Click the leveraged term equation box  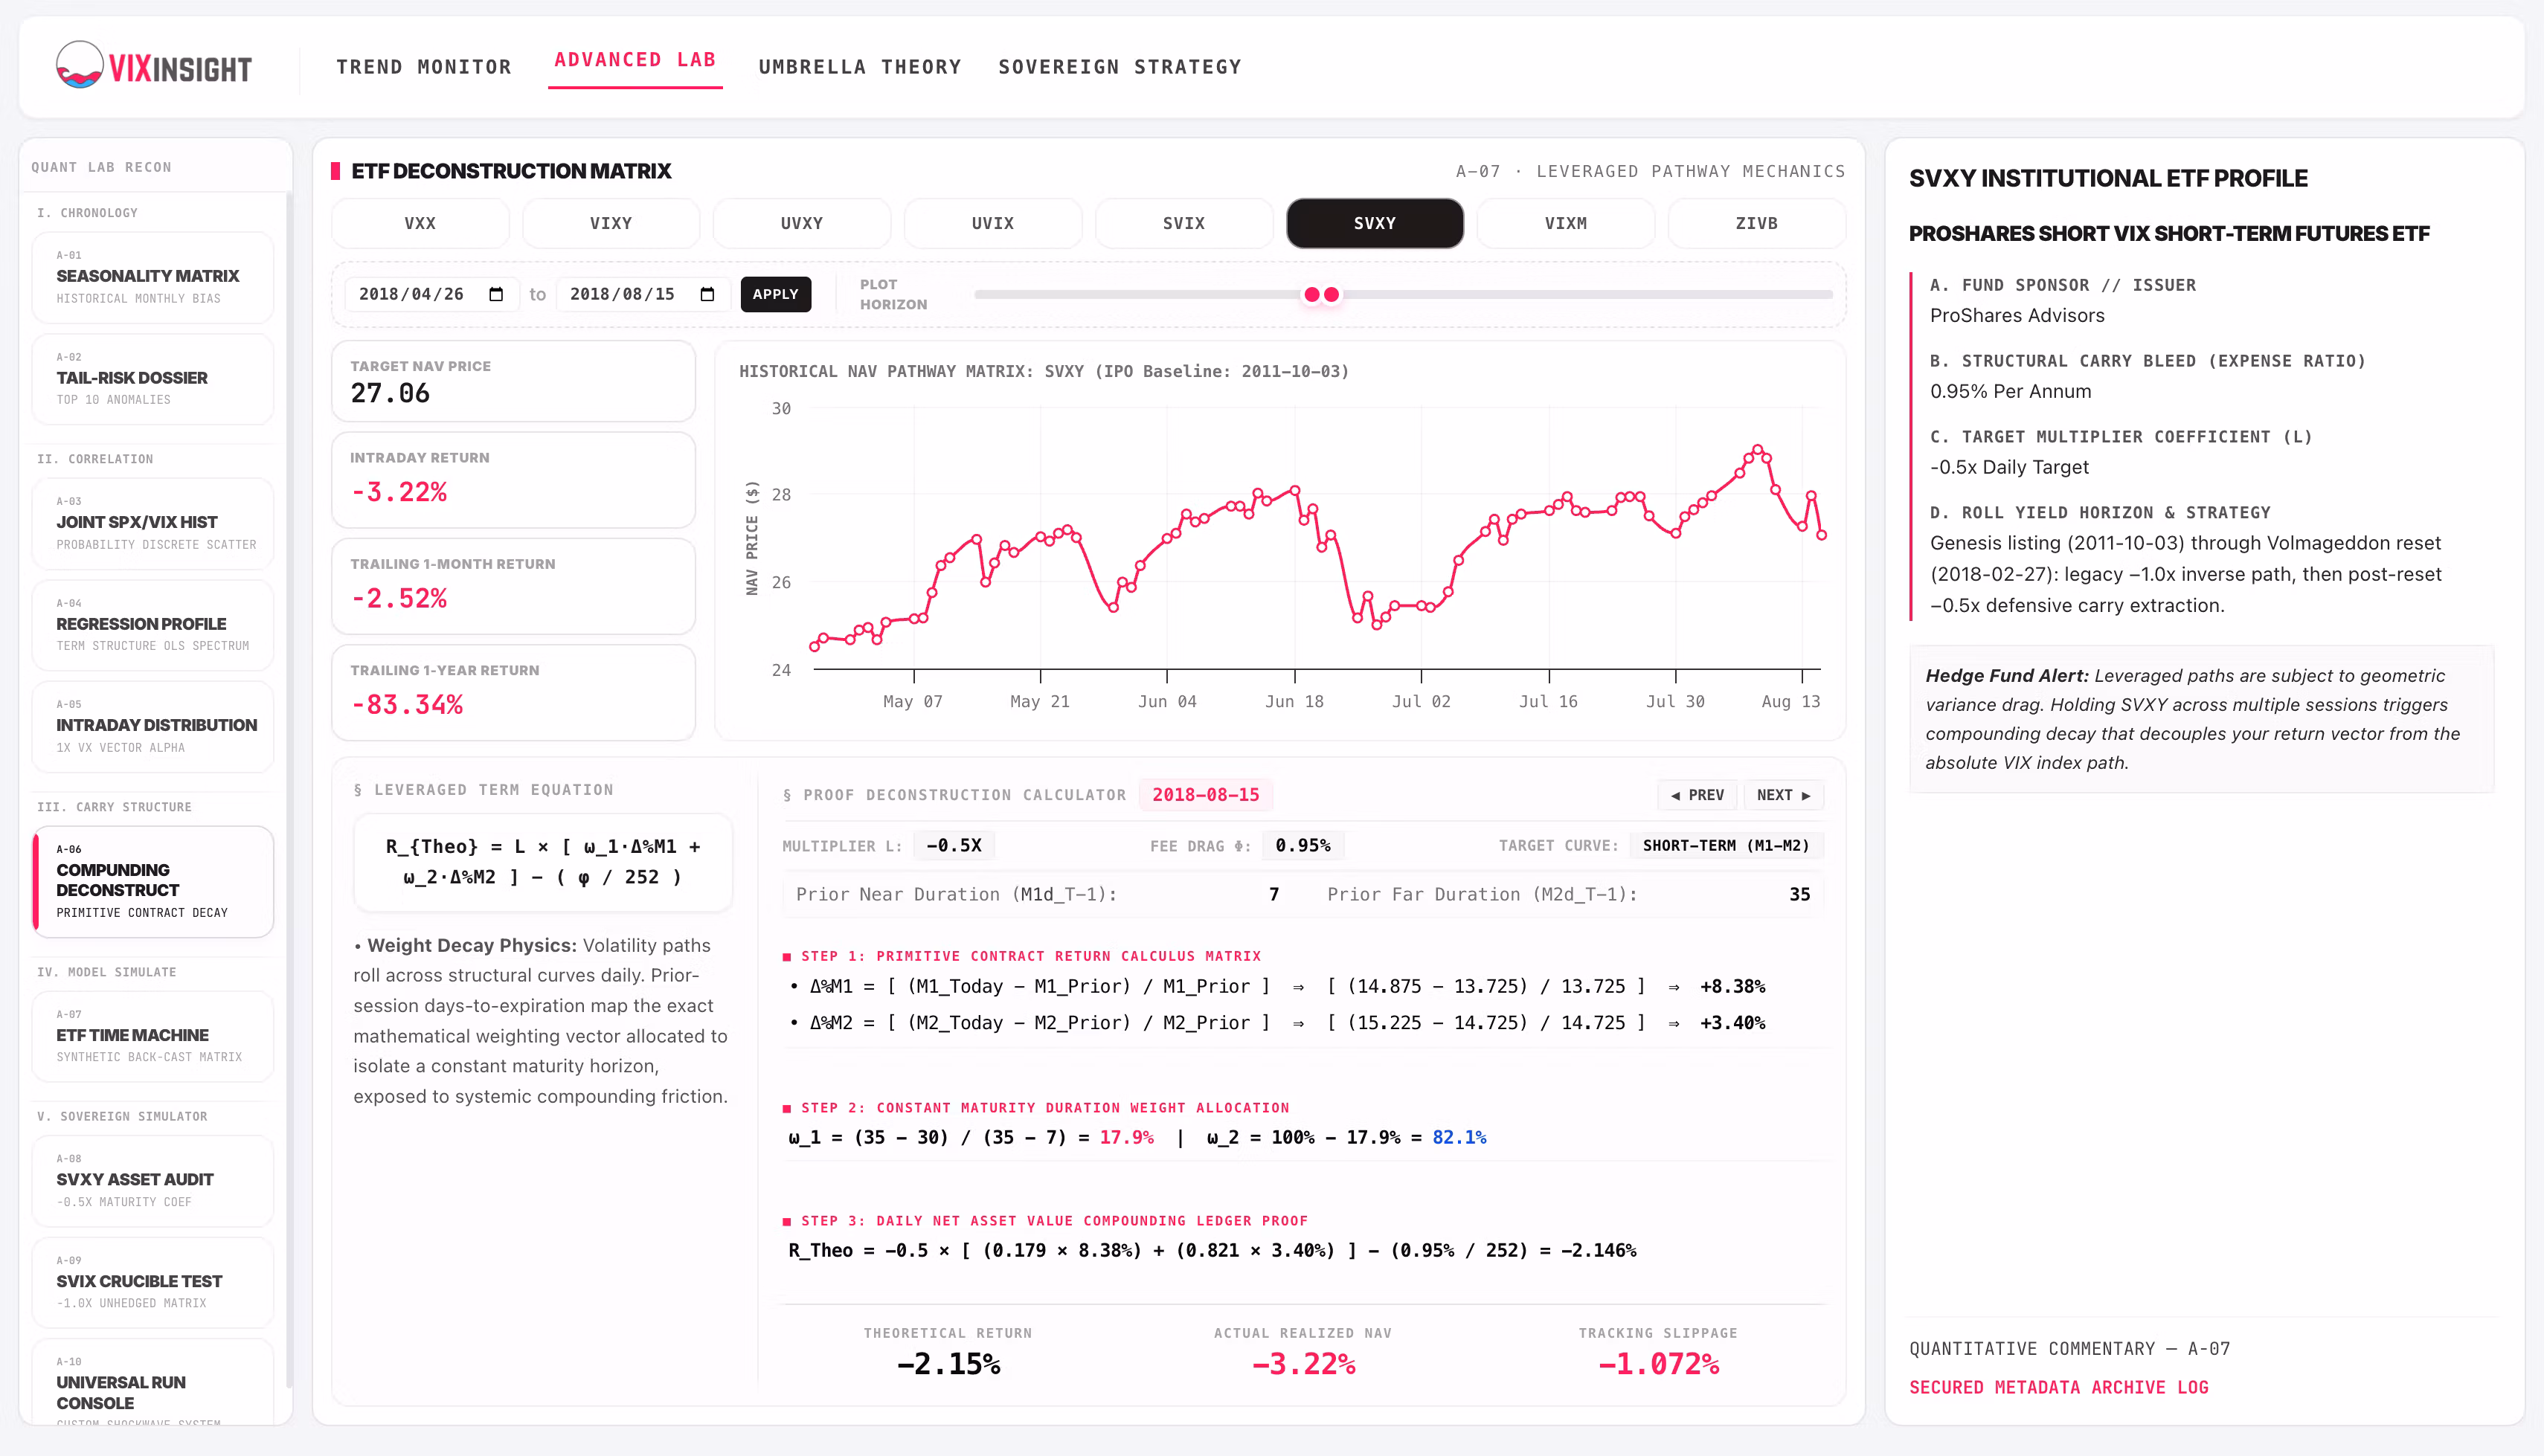pyautogui.click(x=544, y=862)
